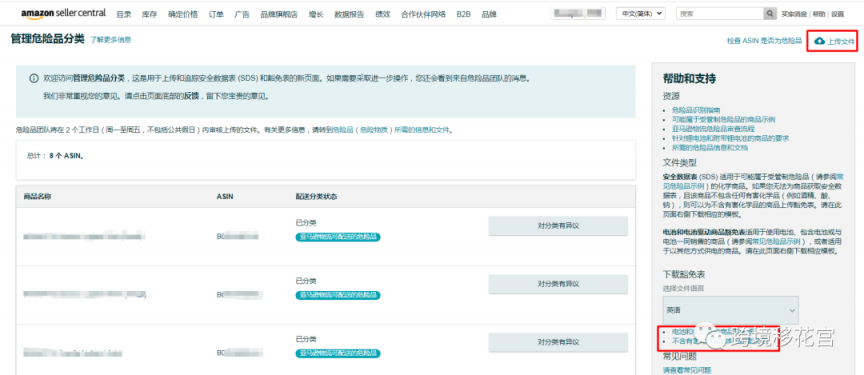This screenshot has width=864, height=375.
Task: Expand the 英语 file language dropdown
Action: point(730,310)
